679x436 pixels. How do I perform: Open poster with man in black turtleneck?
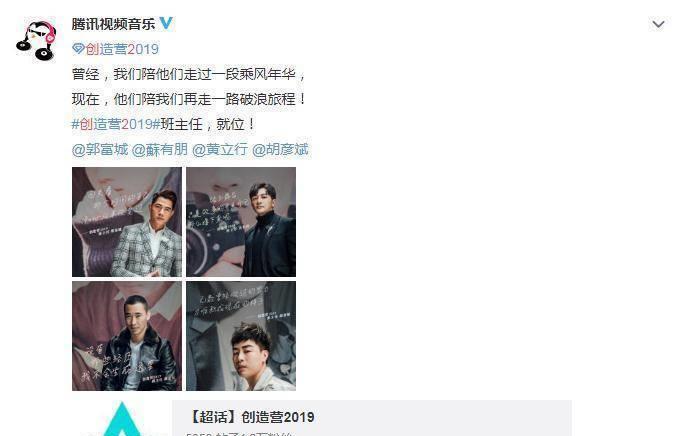(241, 222)
